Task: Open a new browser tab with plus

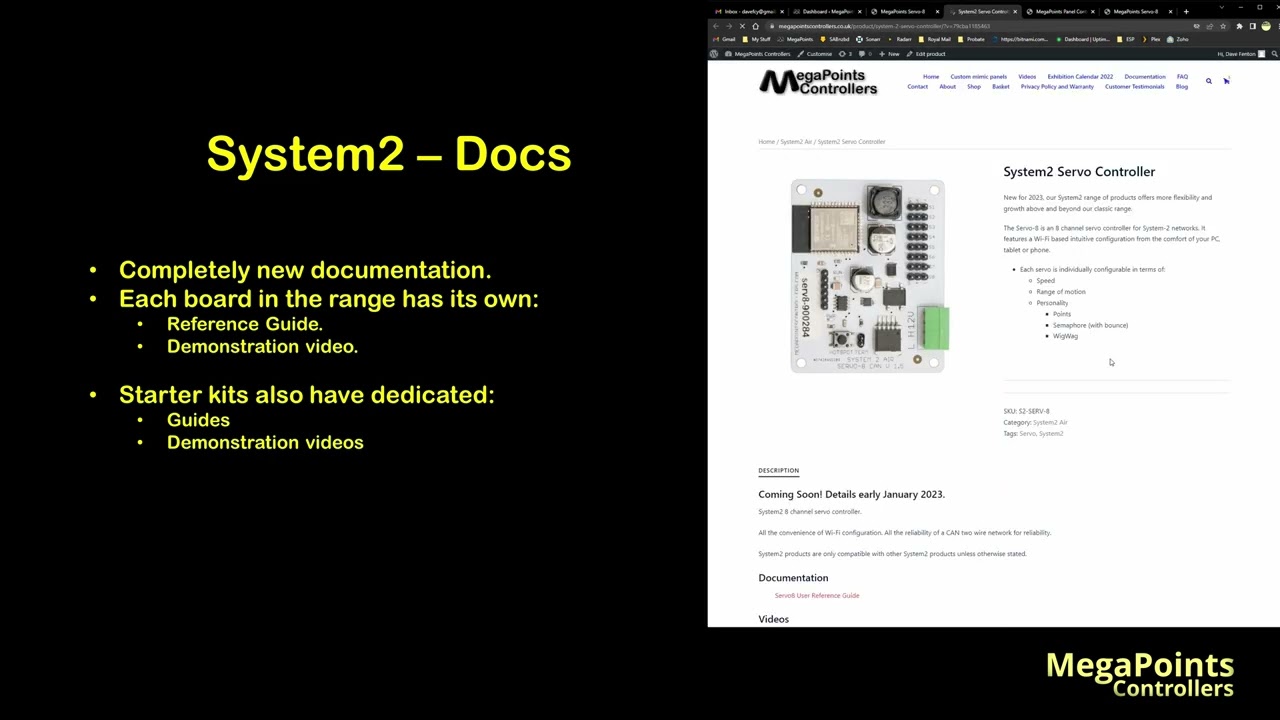Action: click(x=1186, y=12)
